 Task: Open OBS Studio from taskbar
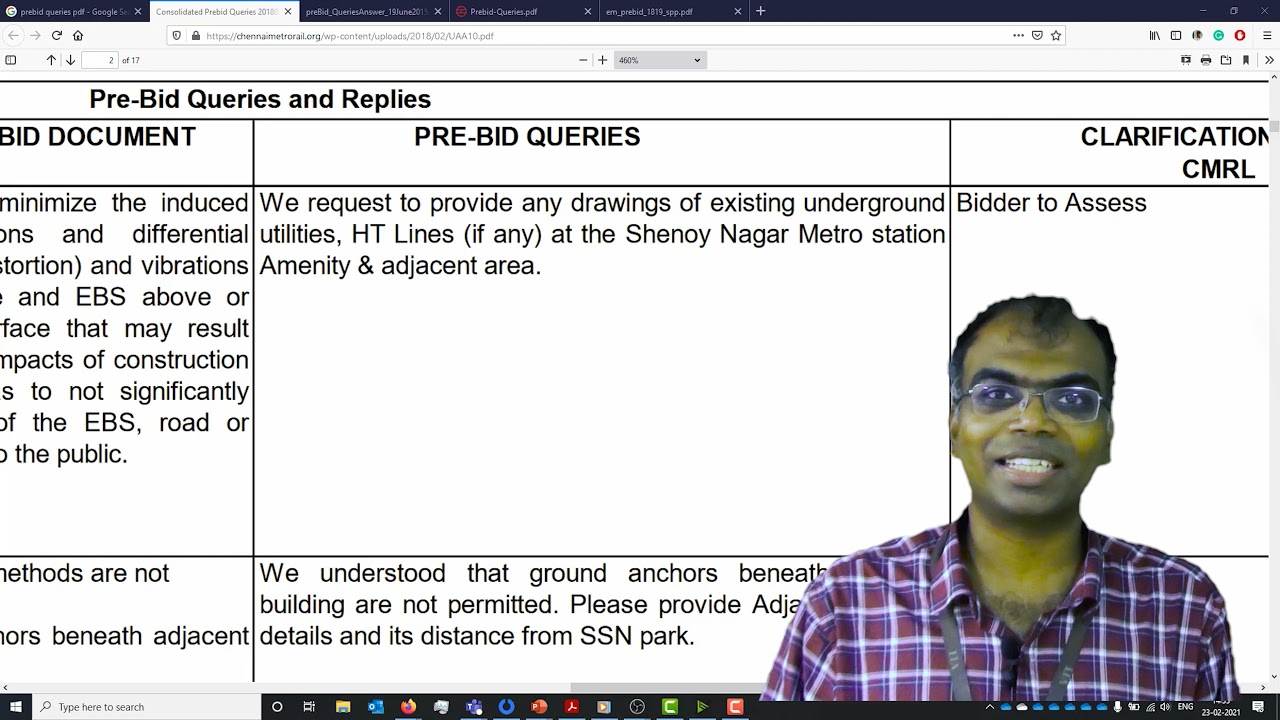point(637,707)
